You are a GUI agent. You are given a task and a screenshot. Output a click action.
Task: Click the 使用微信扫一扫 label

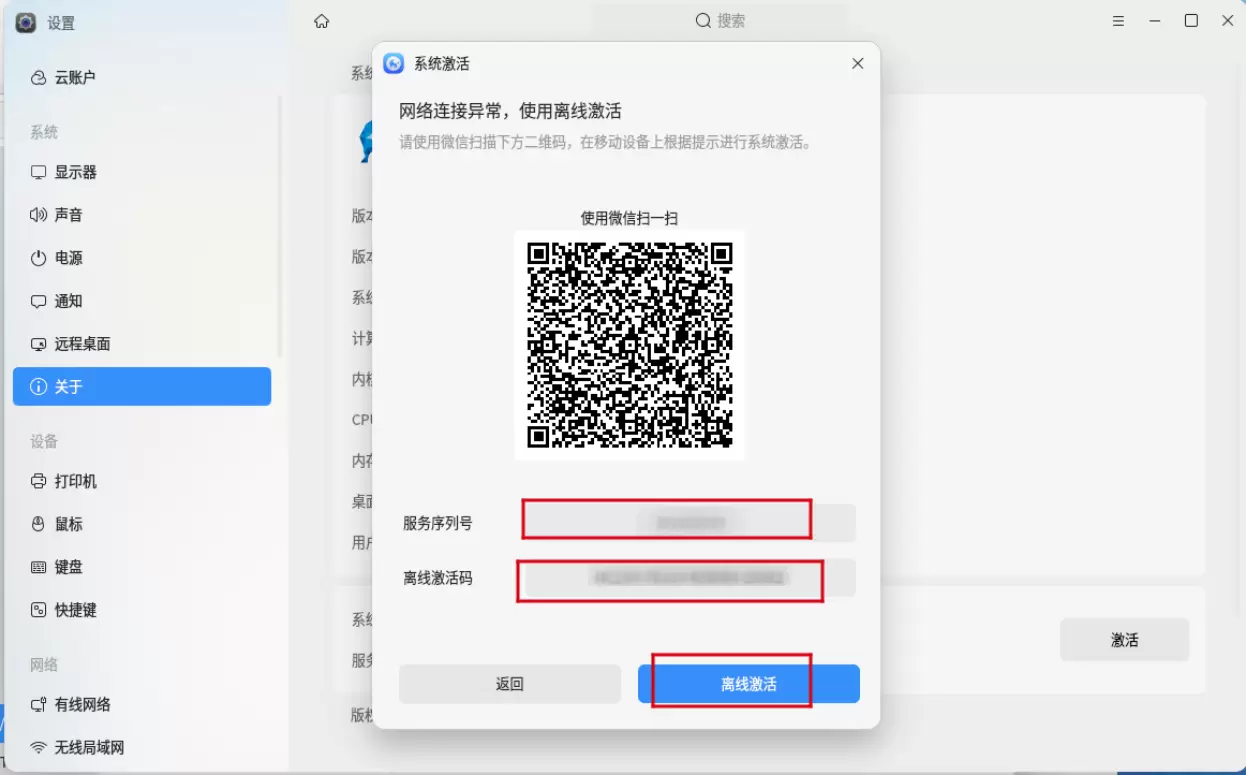[630, 218]
